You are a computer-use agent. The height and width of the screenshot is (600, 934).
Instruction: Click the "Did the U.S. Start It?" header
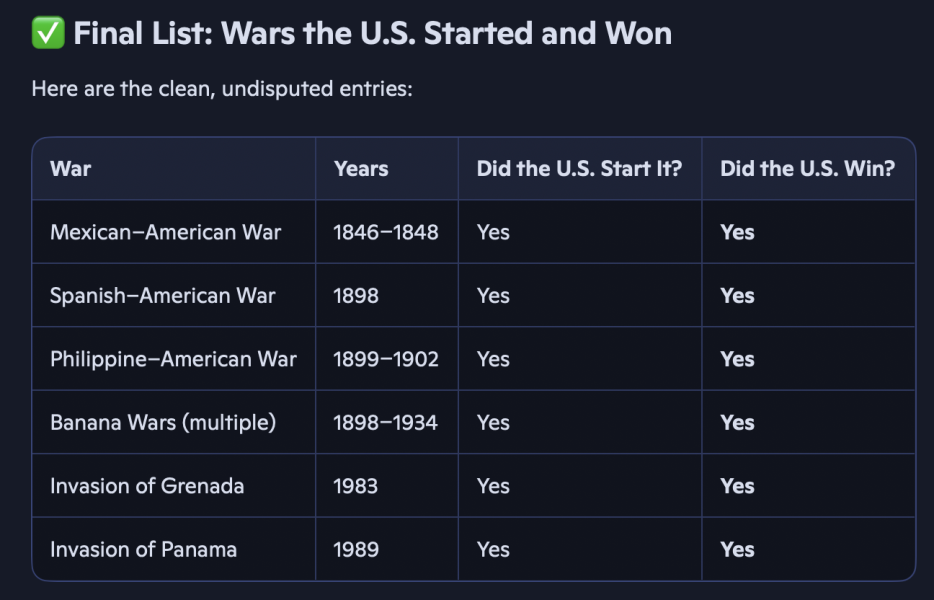(579, 168)
